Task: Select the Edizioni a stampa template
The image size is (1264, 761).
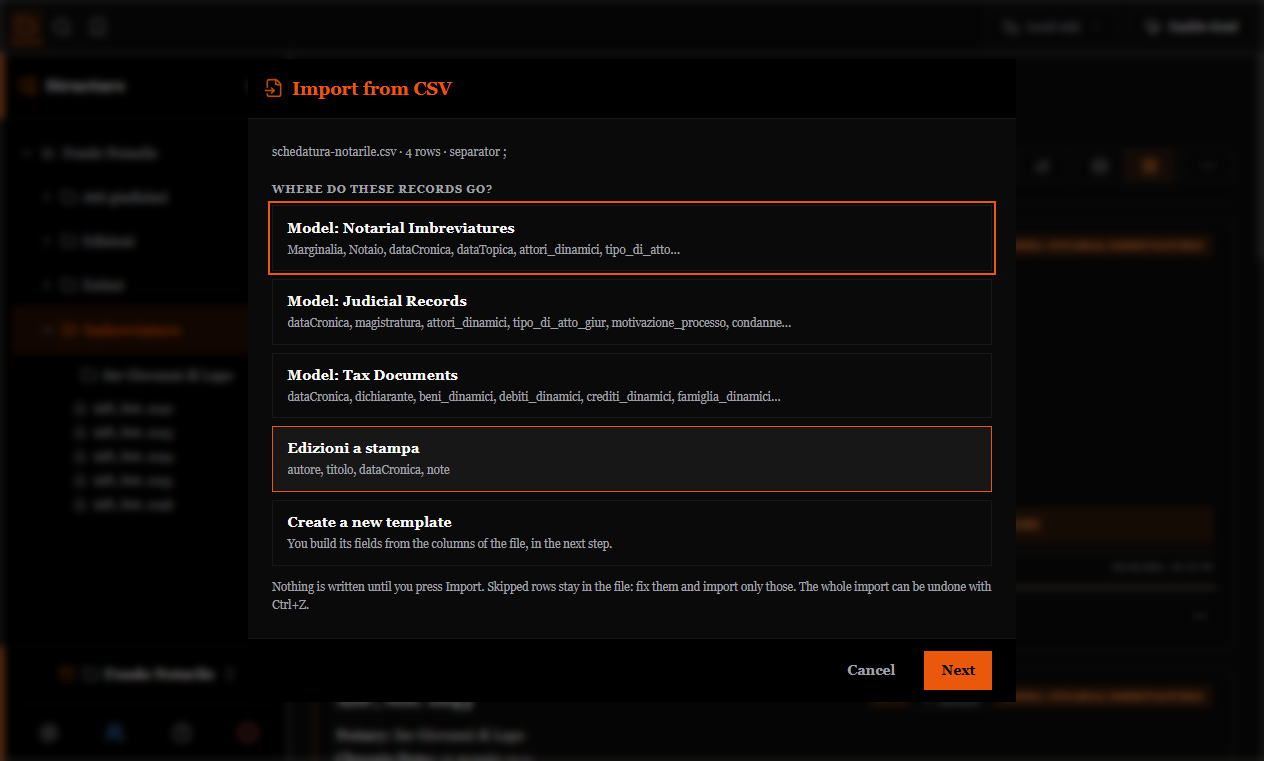Action: click(x=632, y=459)
